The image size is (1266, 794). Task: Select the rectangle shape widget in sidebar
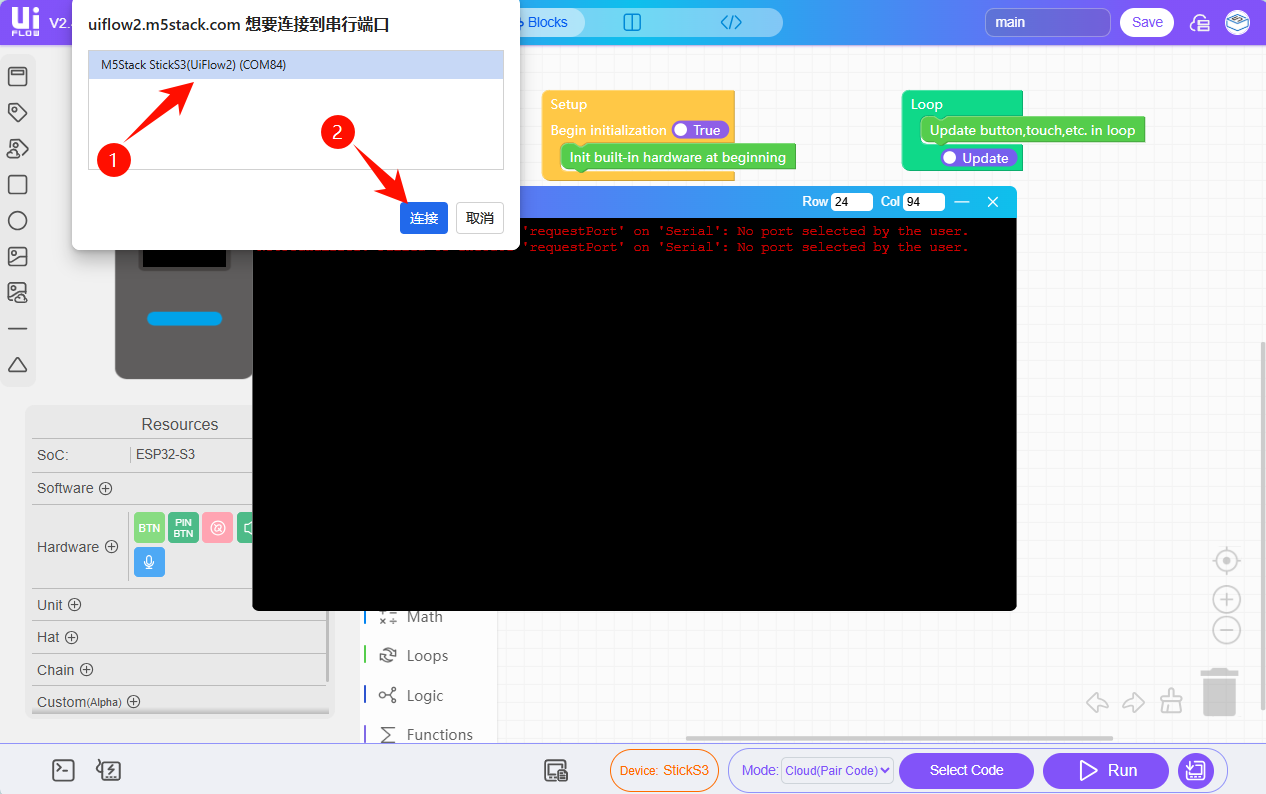[x=17, y=185]
